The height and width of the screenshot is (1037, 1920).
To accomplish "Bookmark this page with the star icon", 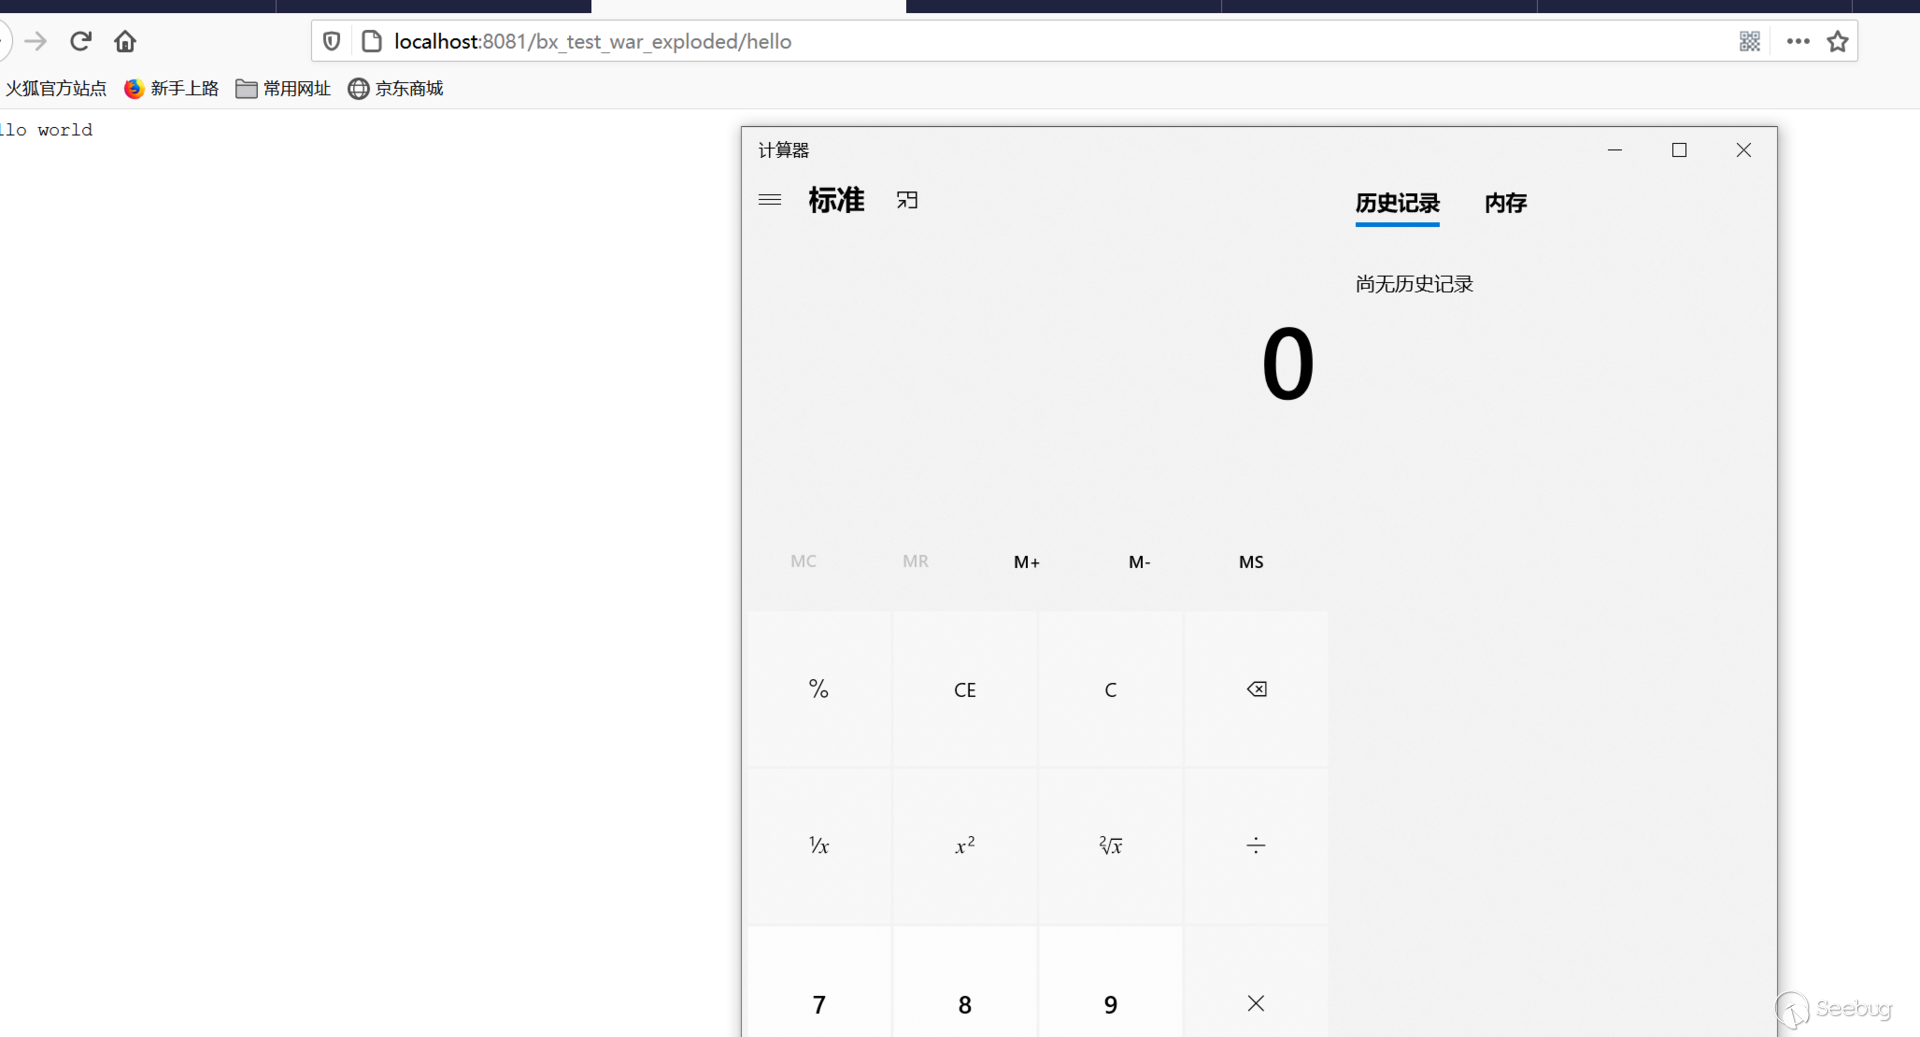I will [1838, 41].
